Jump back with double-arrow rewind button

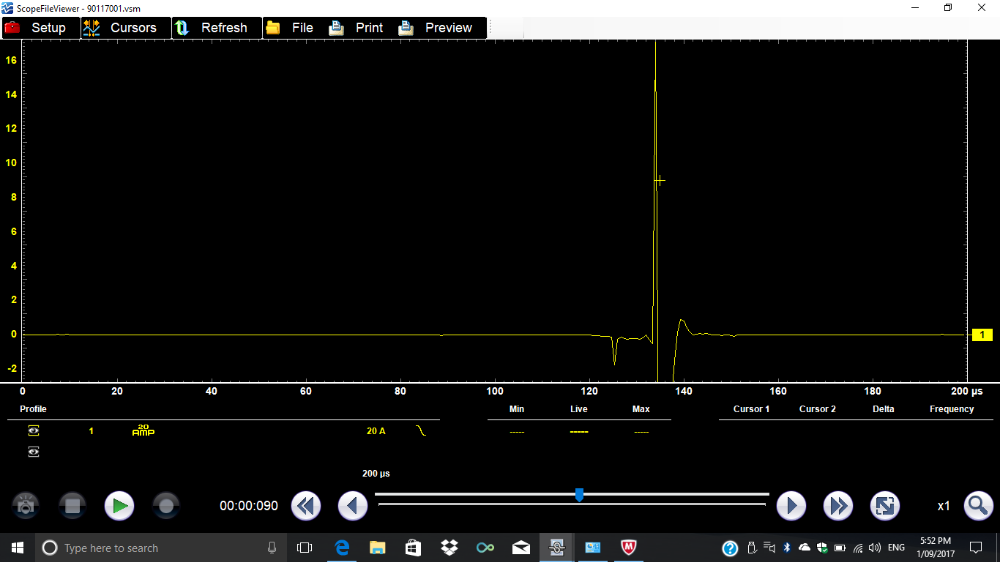click(306, 506)
